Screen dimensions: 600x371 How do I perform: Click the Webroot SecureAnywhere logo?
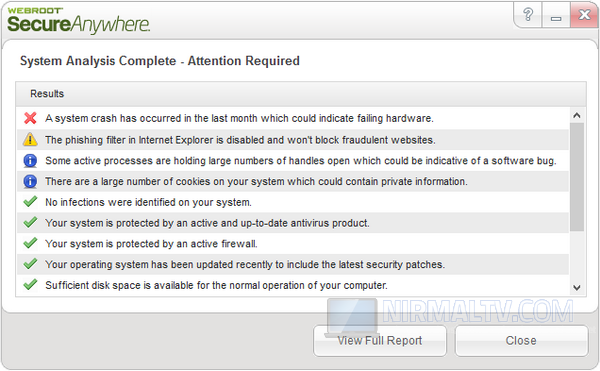click(78, 20)
